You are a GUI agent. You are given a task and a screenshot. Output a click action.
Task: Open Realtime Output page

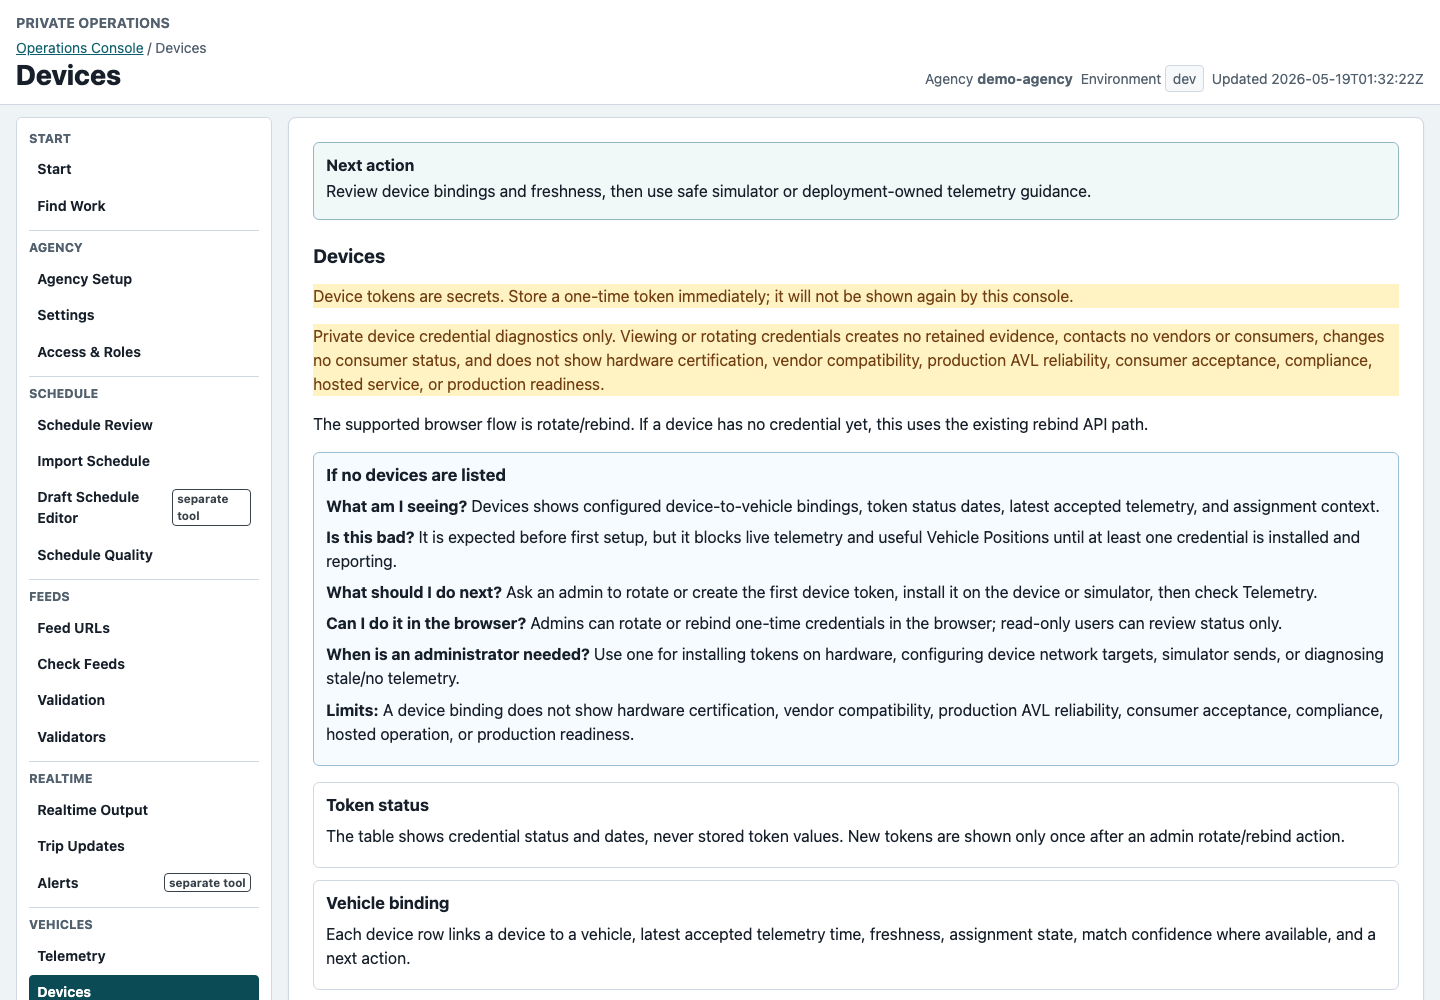[x=144, y=810]
